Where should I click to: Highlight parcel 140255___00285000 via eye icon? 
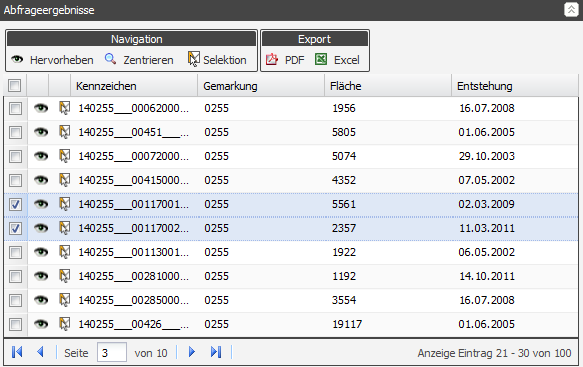(x=41, y=300)
